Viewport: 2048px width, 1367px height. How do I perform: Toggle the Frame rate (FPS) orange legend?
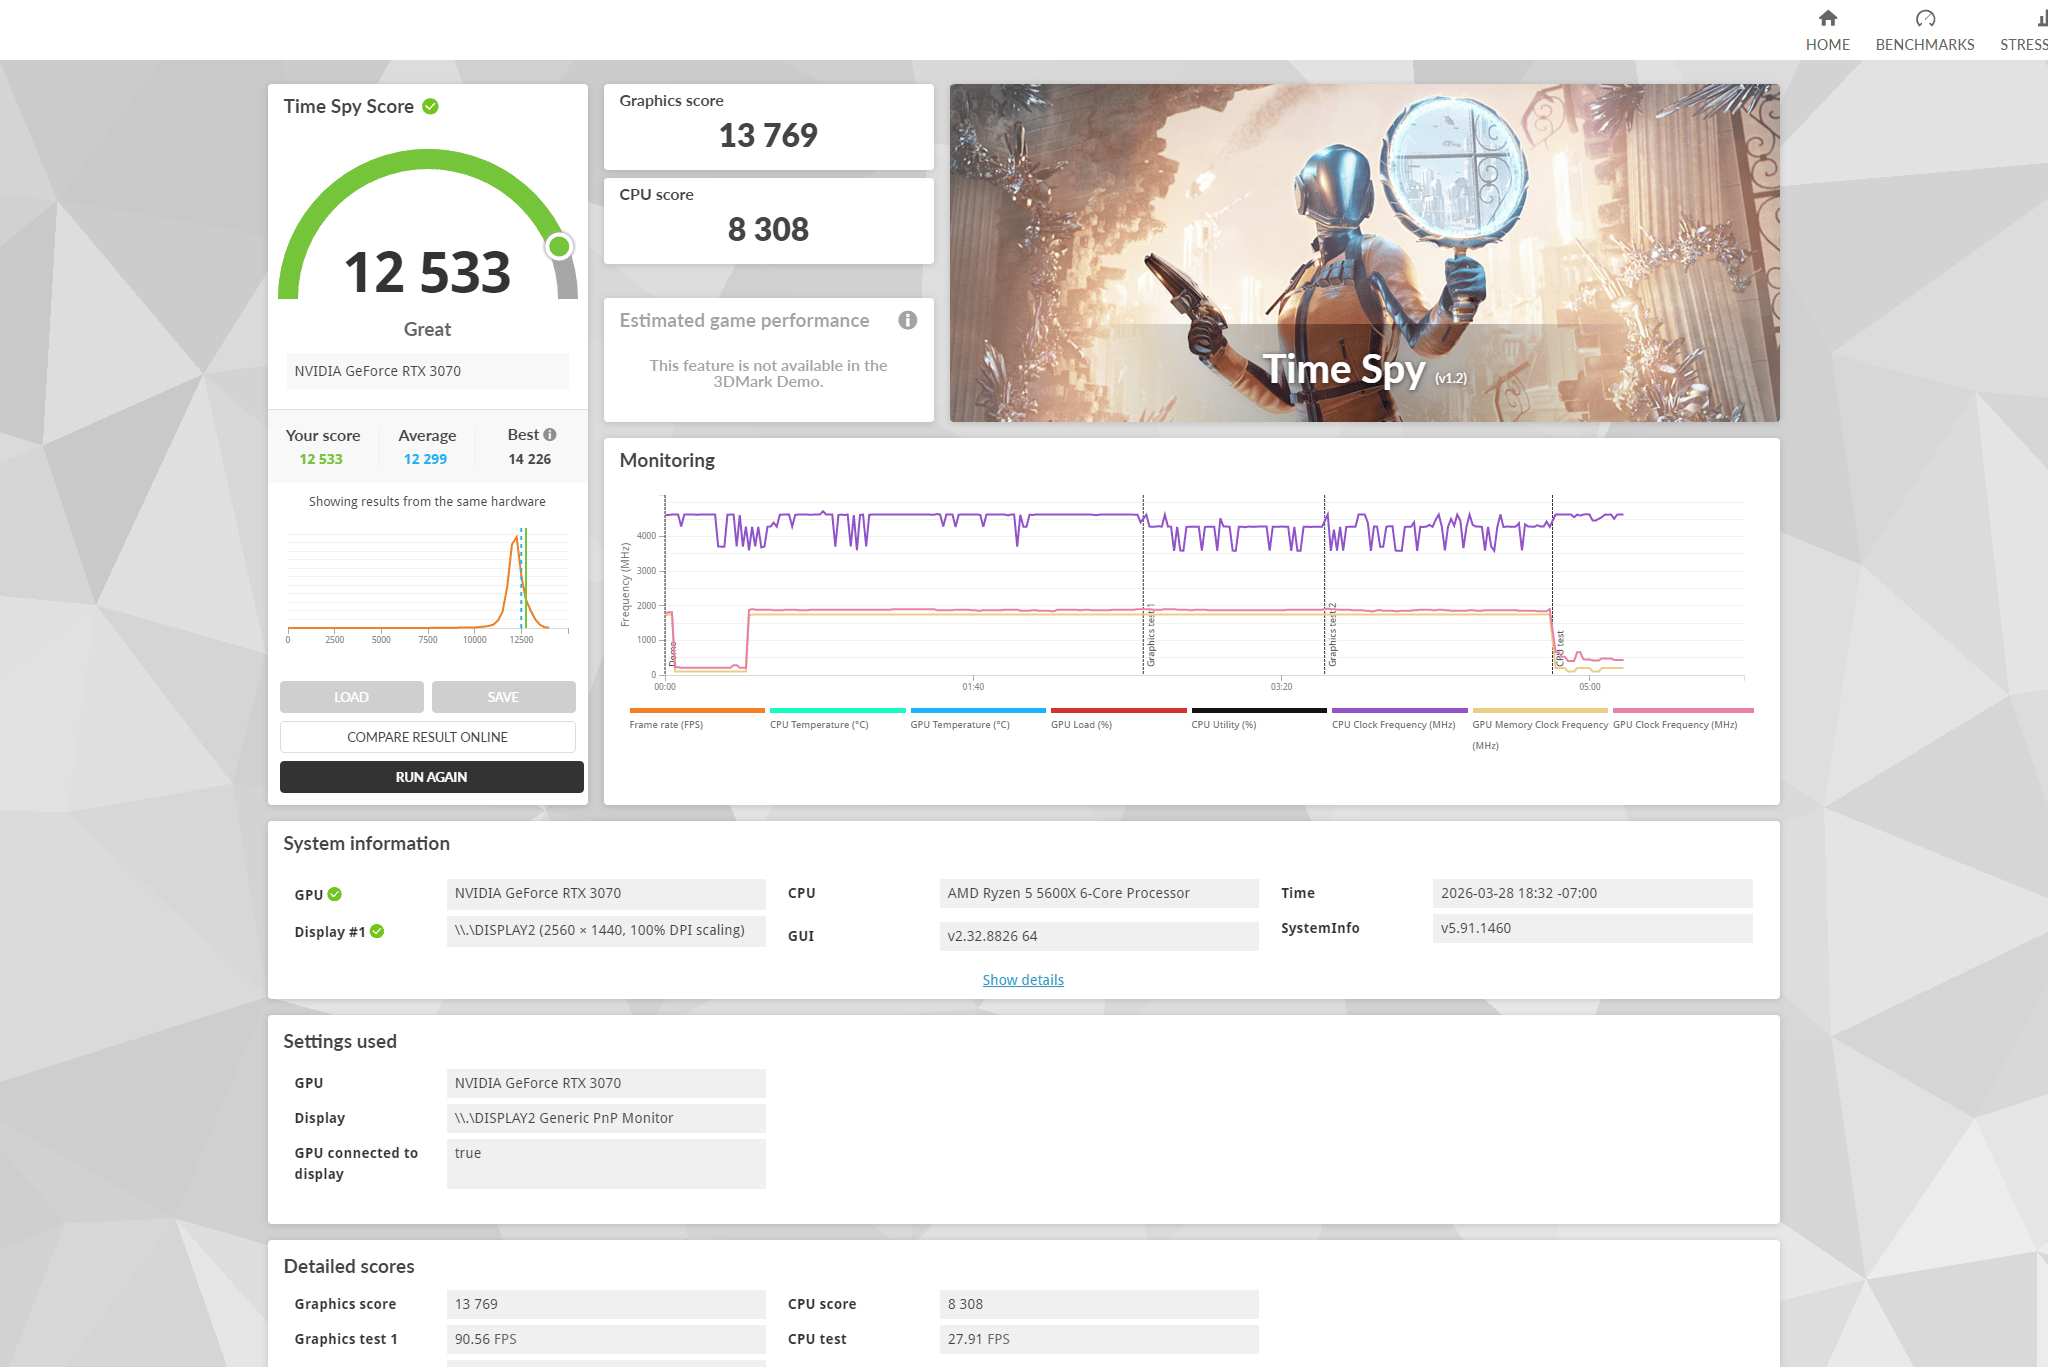point(697,710)
